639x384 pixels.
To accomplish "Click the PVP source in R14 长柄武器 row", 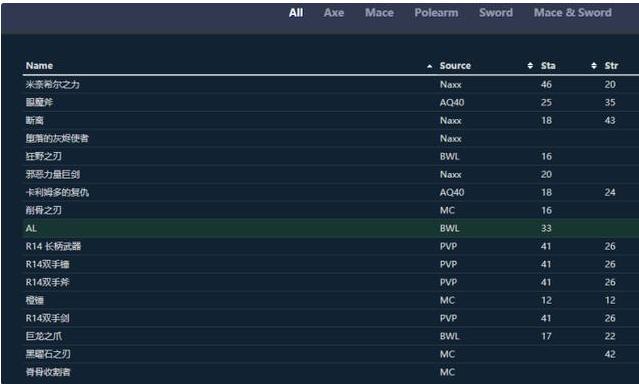I will tap(448, 246).
